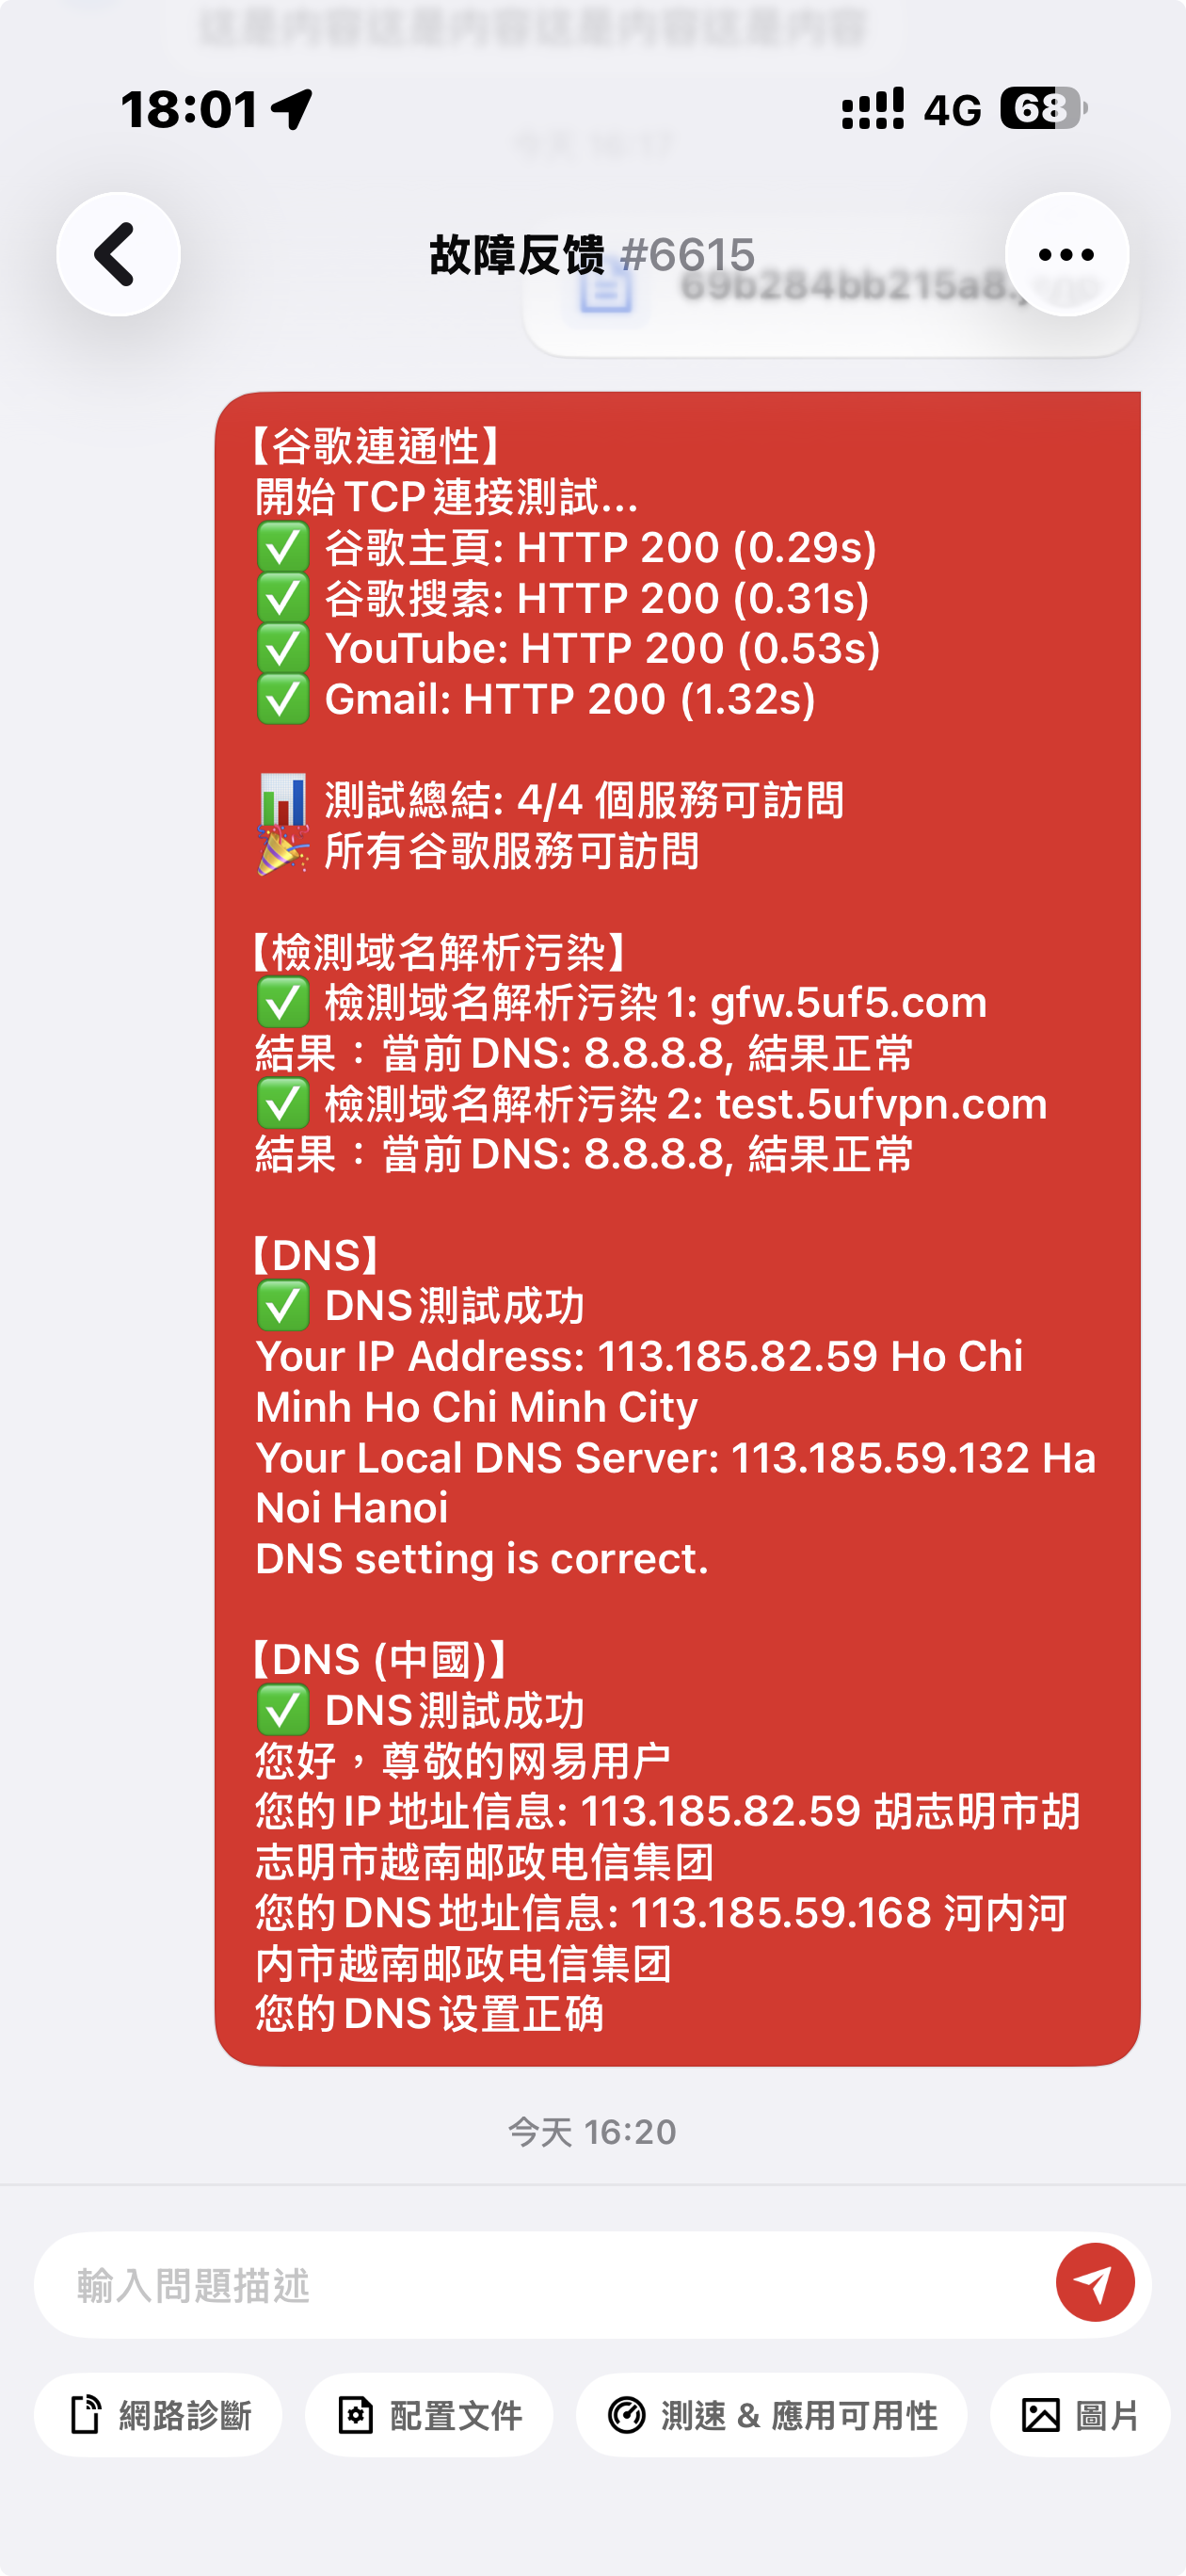Tap the 故障反馈 #6615 title

pyautogui.click(x=592, y=255)
